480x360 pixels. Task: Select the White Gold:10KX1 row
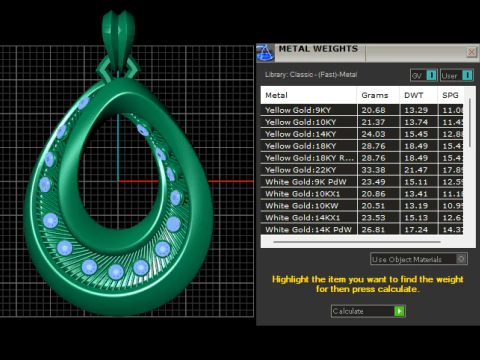tap(362, 194)
